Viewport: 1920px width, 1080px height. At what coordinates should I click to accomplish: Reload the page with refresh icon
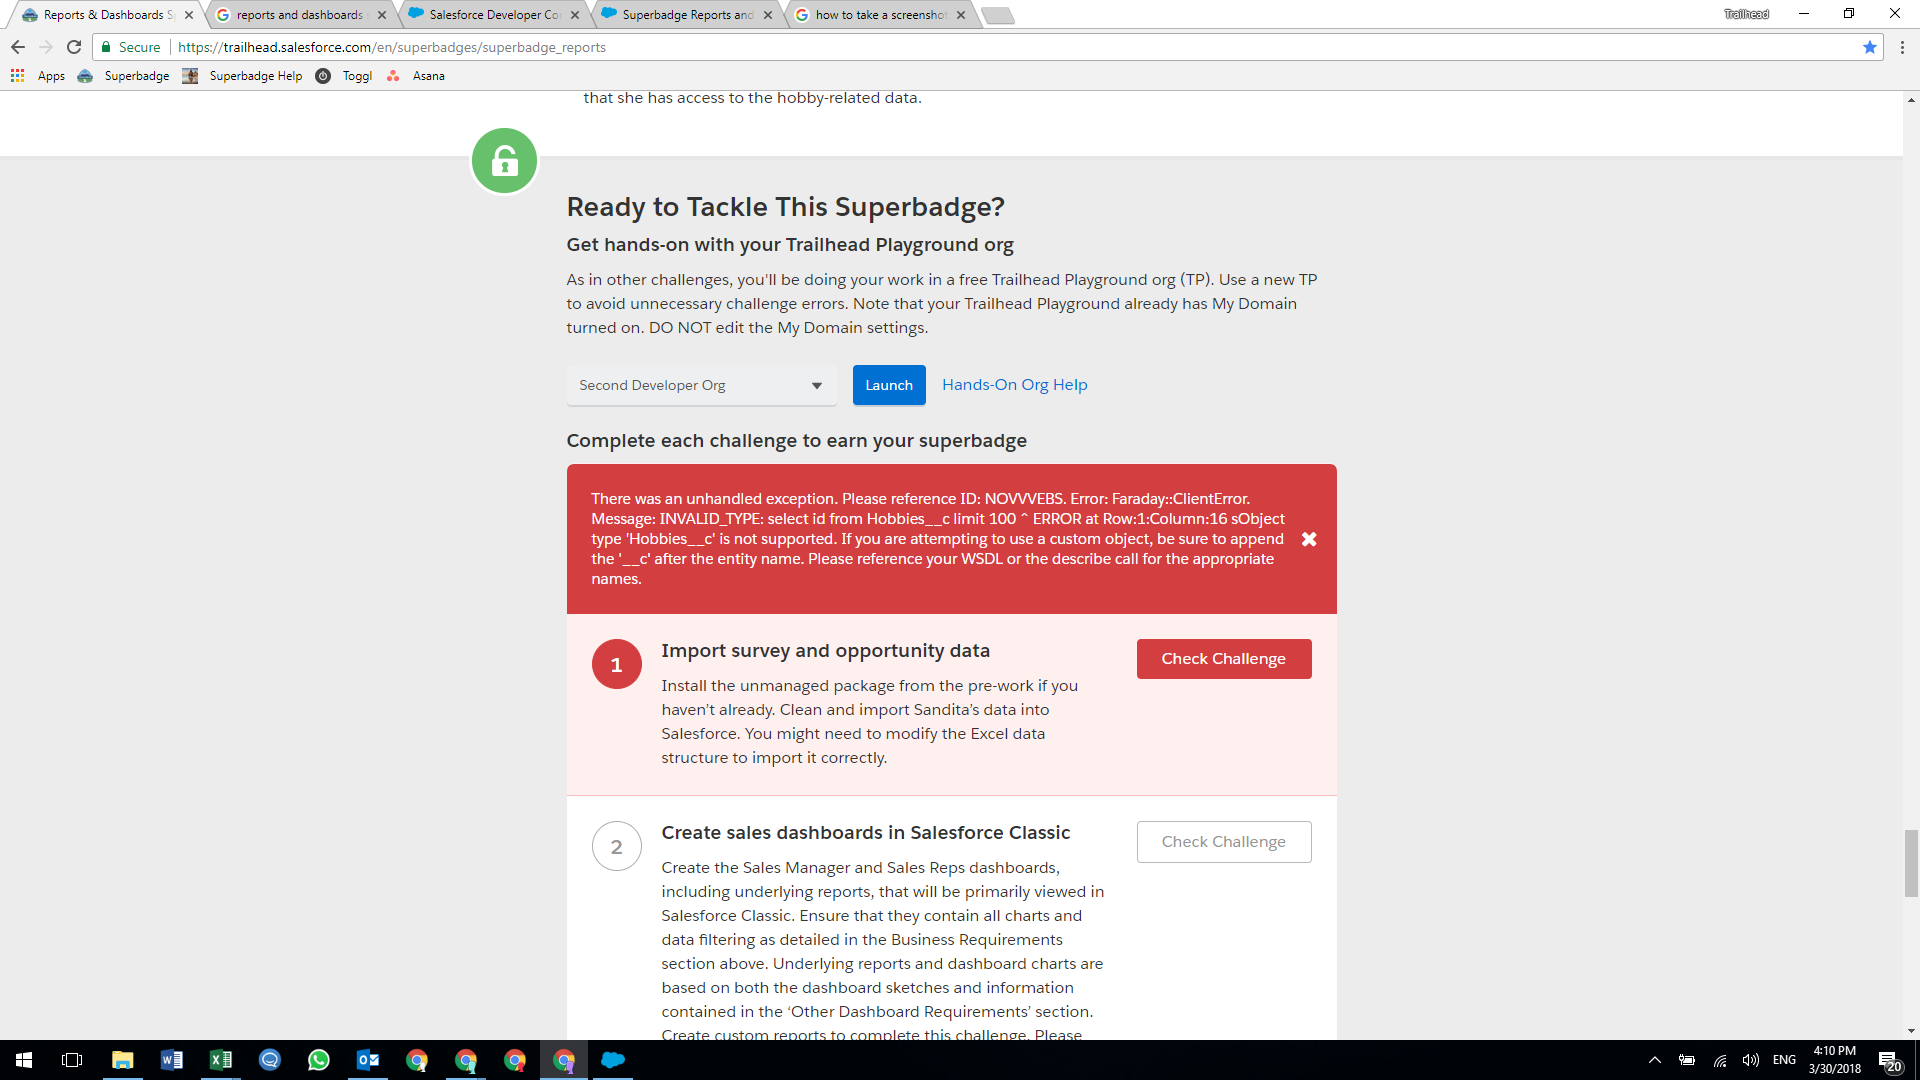pyautogui.click(x=74, y=47)
